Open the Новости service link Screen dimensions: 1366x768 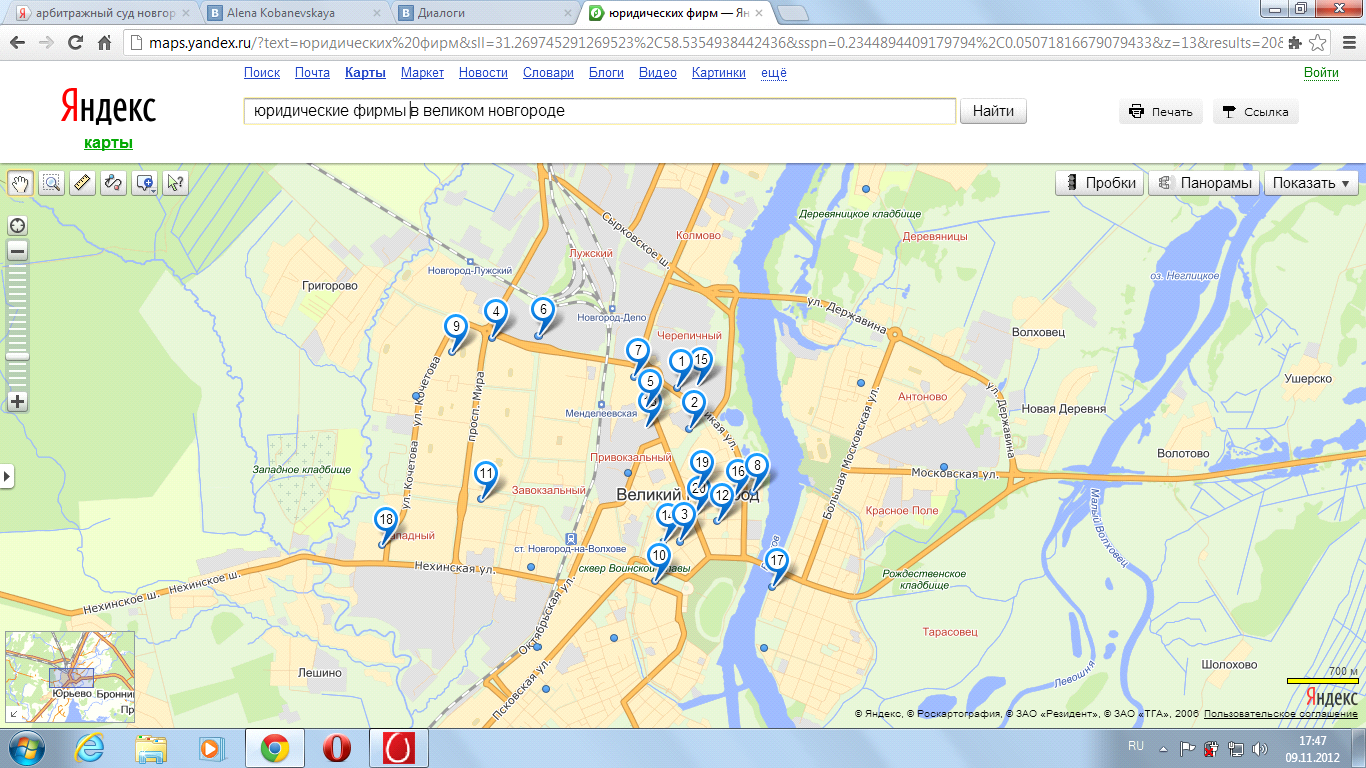pyautogui.click(x=483, y=73)
